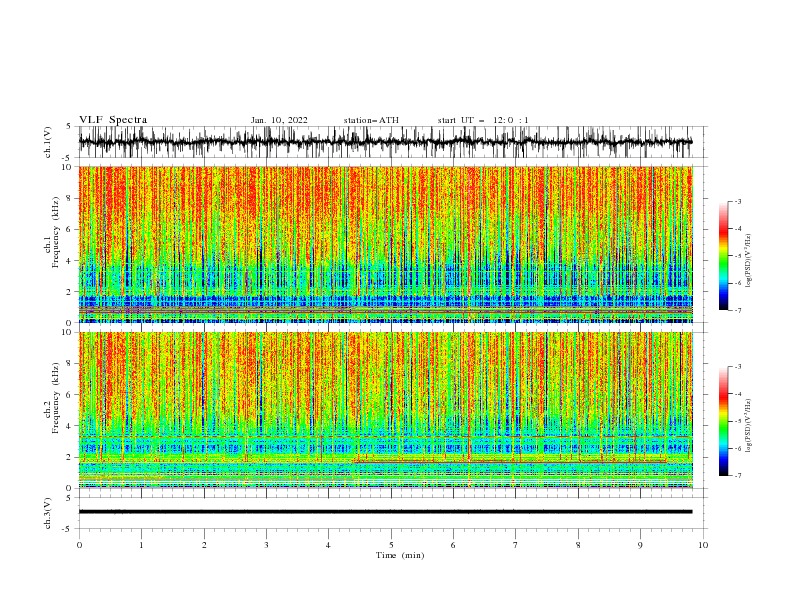
Task: Click the ch.1 voltage waveform trace
Action: pos(385,142)
